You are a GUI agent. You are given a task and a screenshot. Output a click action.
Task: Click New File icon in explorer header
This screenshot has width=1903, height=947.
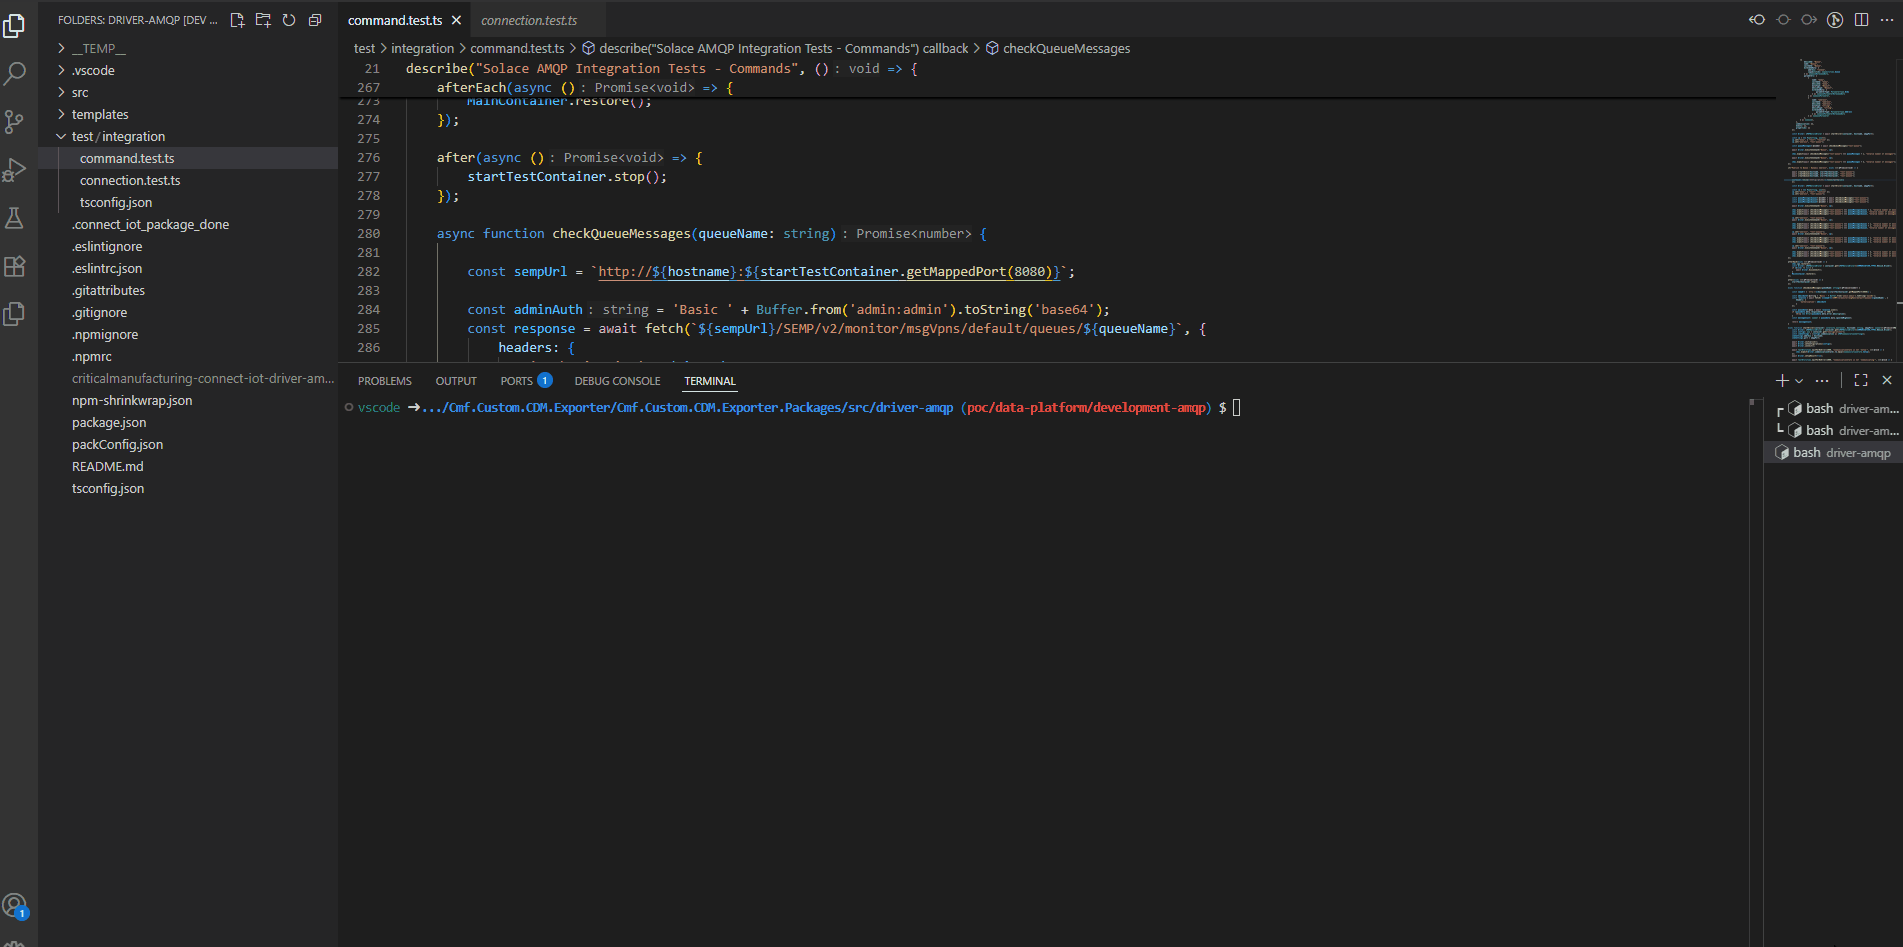coord(237,20)
